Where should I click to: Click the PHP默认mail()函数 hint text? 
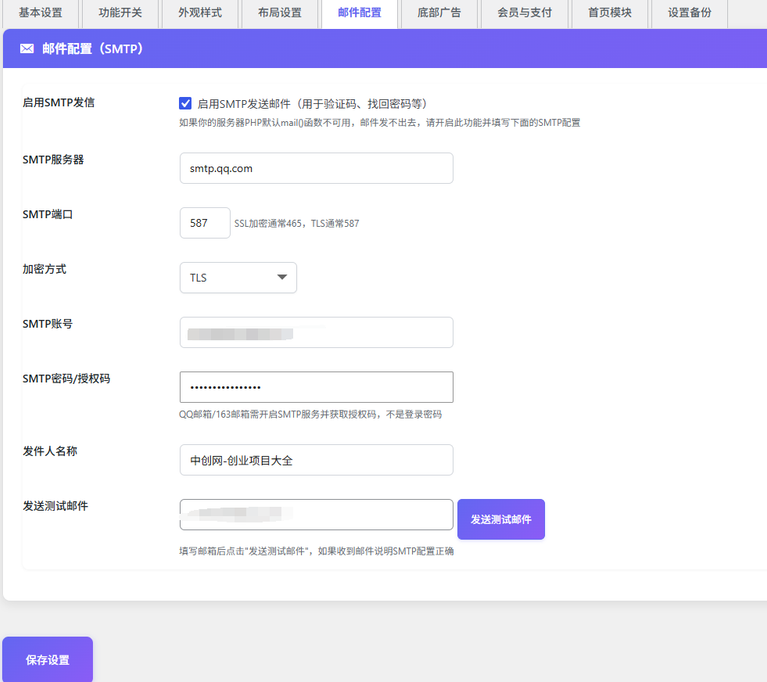pyautogui.click(x=379, y=123)
